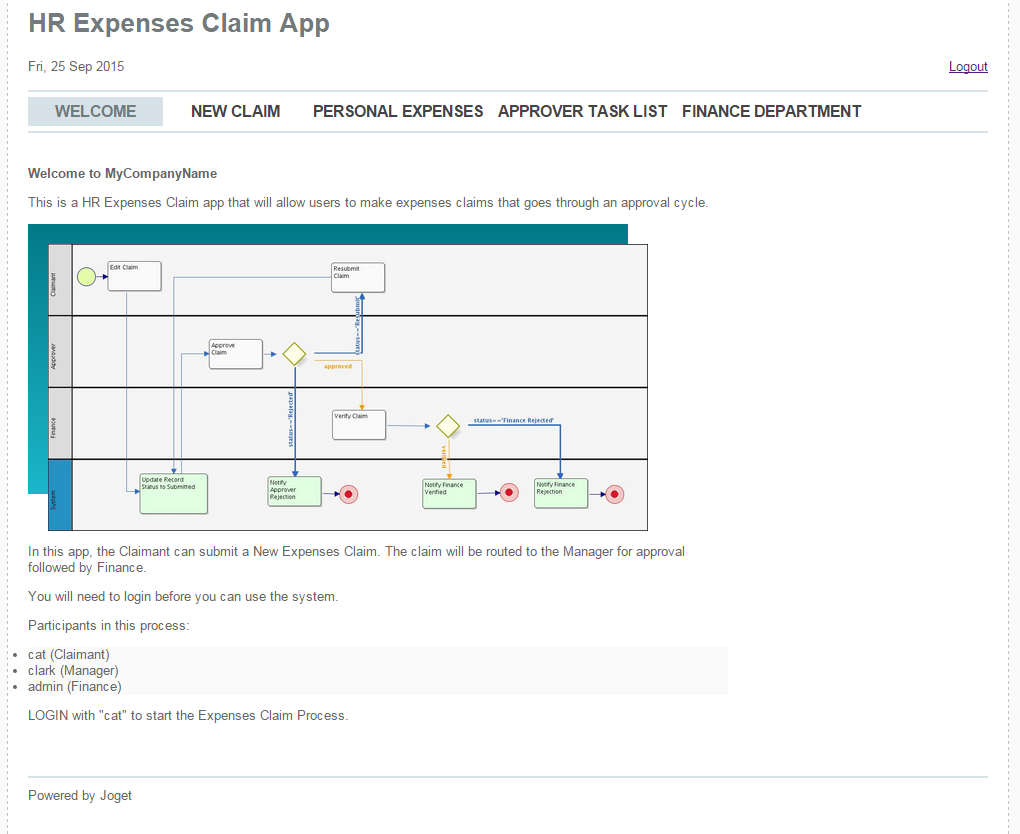This screenshot has width=1020, height=834.
Task: Click Update Record Status to Submitted box
Action: tap(173, 493)
